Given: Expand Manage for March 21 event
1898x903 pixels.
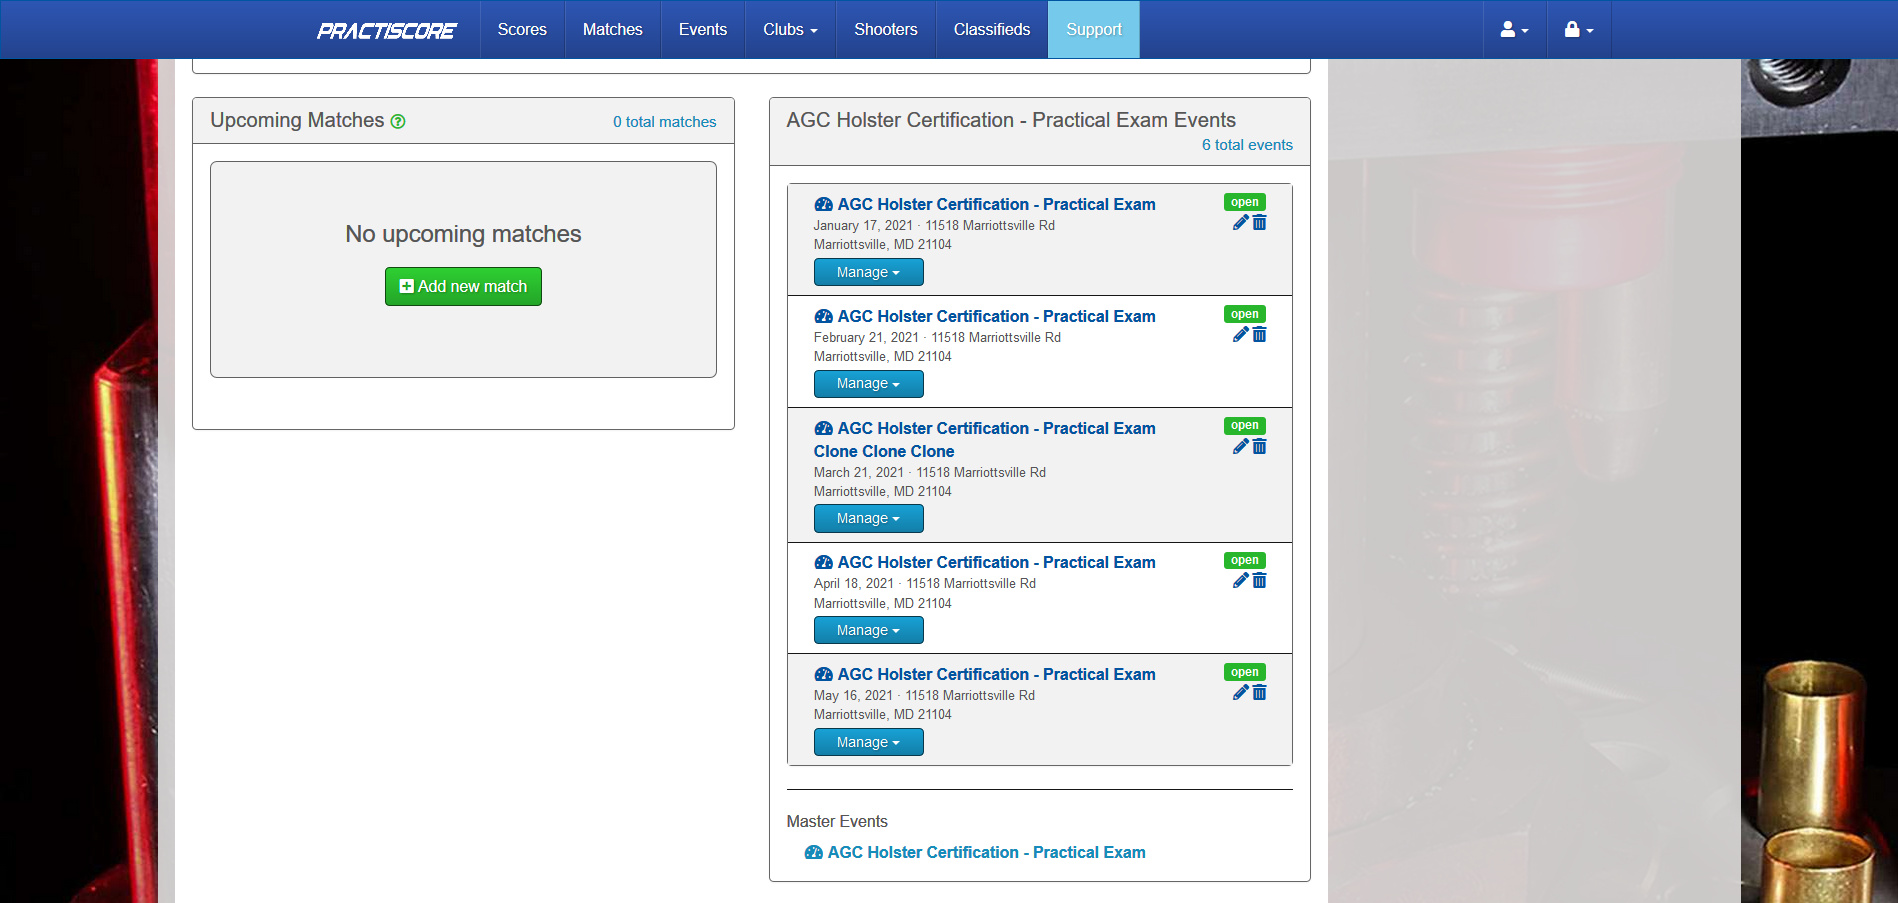Looking at the screenshot, I should point(868,519).
